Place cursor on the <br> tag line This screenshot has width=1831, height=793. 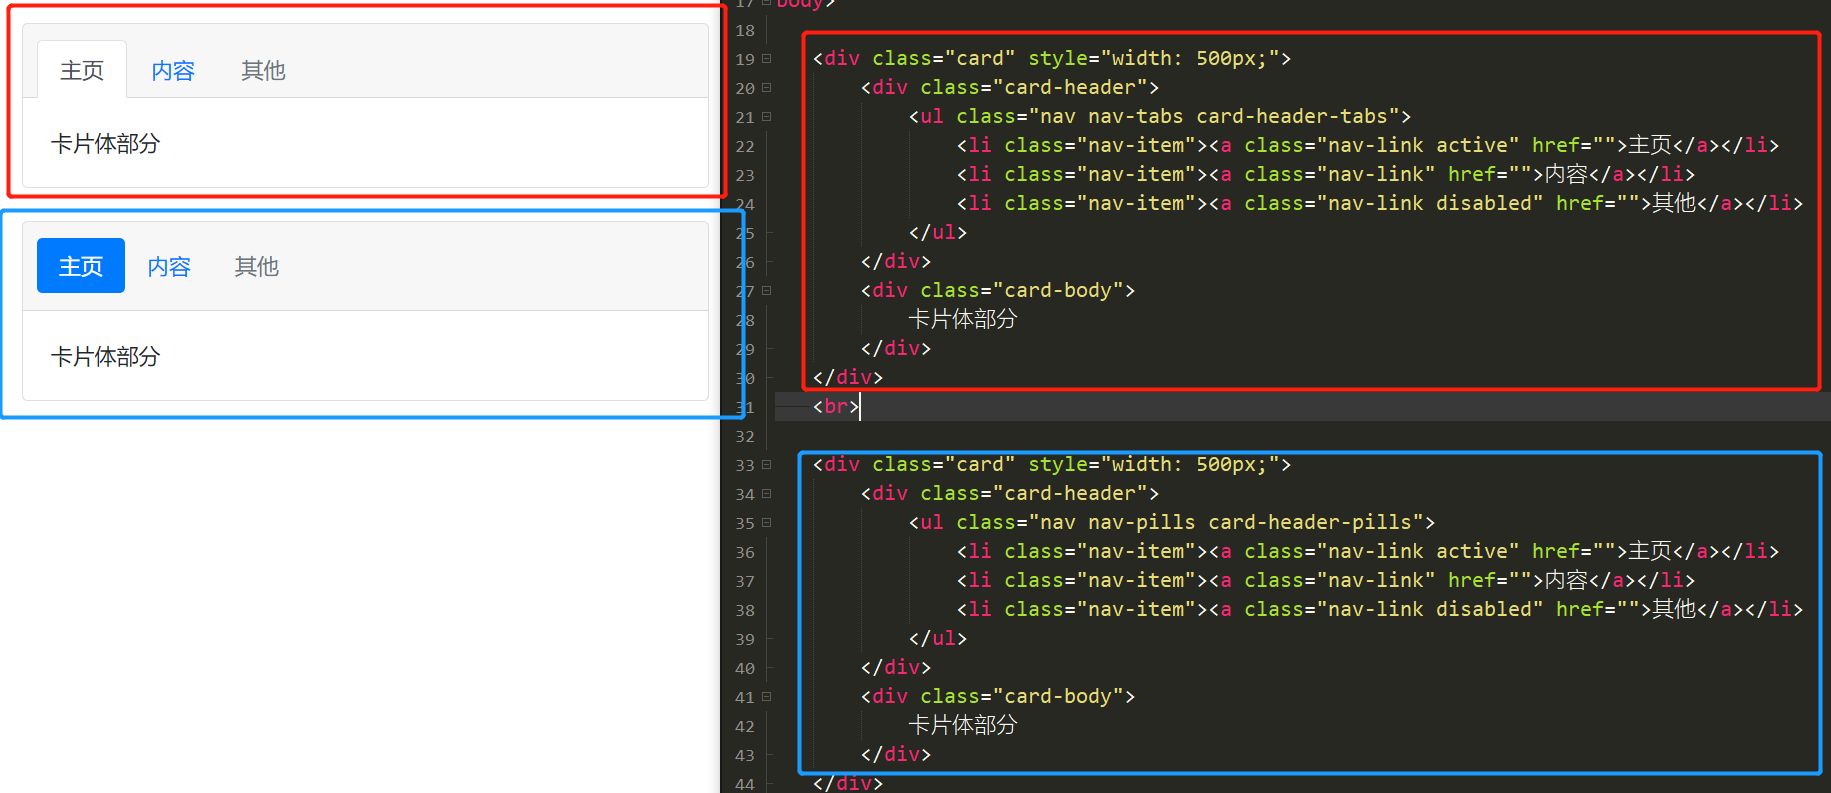(x=836, y=406)
